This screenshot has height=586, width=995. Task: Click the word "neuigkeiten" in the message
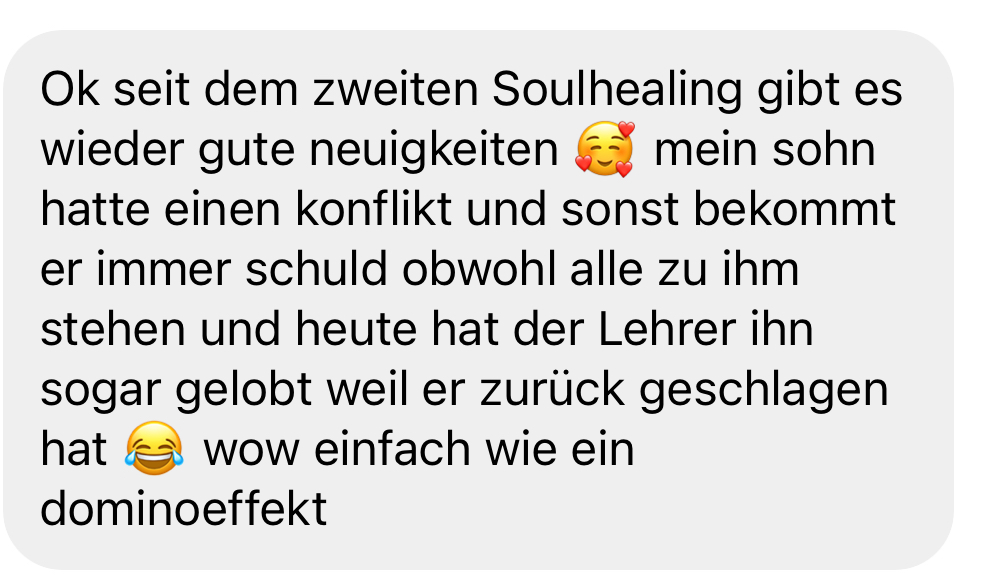tap(433, 150)
